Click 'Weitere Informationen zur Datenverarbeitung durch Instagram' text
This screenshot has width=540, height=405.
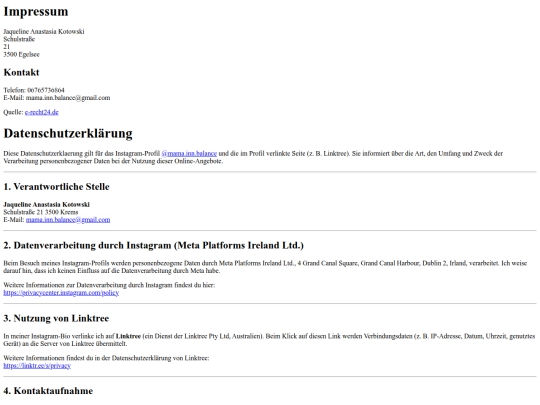tap(109, 285)
